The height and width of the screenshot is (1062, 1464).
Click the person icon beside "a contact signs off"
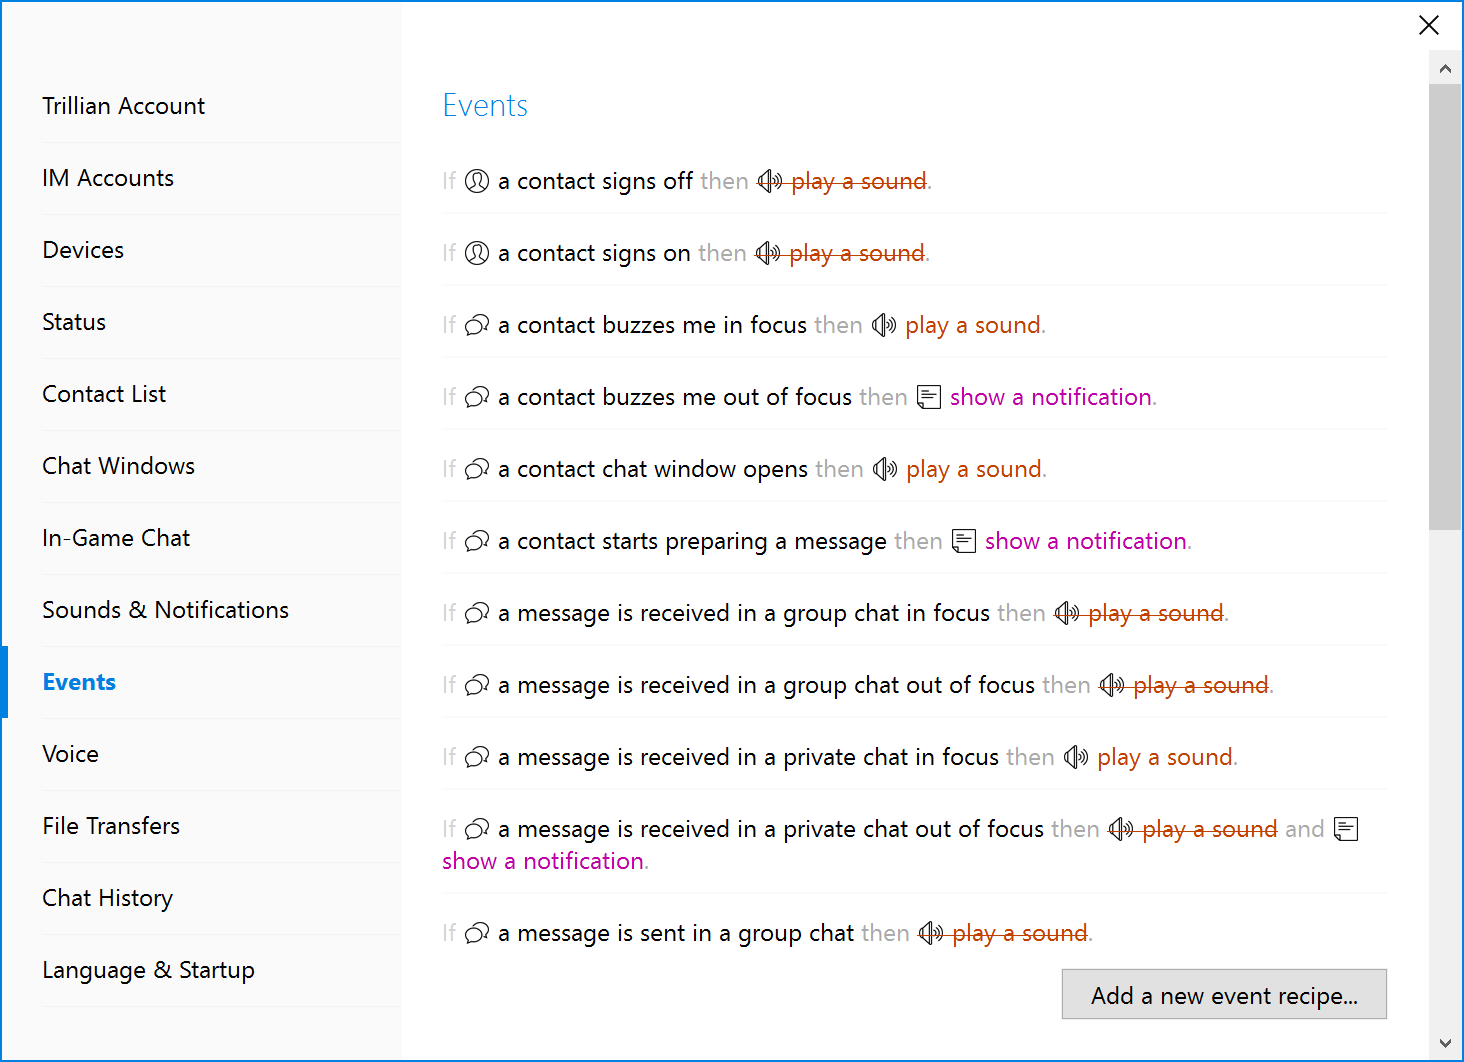[x=477, y=181]
